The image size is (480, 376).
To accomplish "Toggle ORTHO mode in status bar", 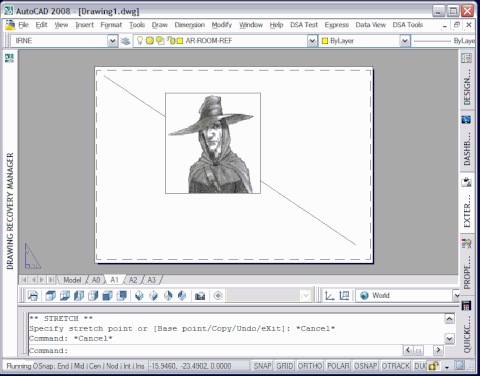I will 310,366.
